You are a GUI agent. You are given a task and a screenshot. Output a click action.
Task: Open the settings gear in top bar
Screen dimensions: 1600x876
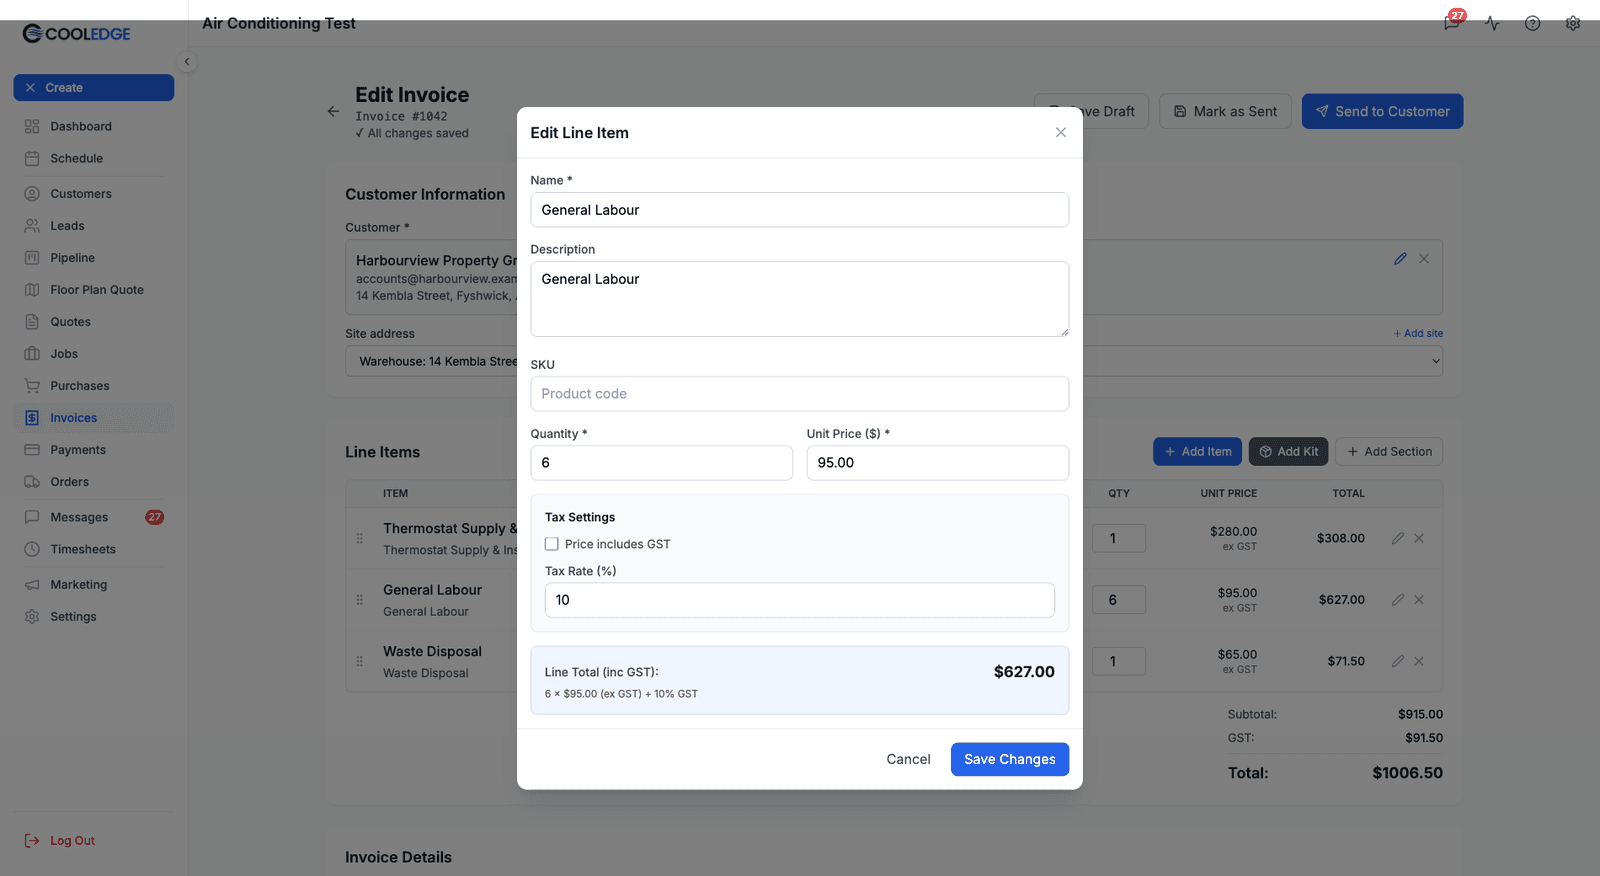coord(1573,23)
